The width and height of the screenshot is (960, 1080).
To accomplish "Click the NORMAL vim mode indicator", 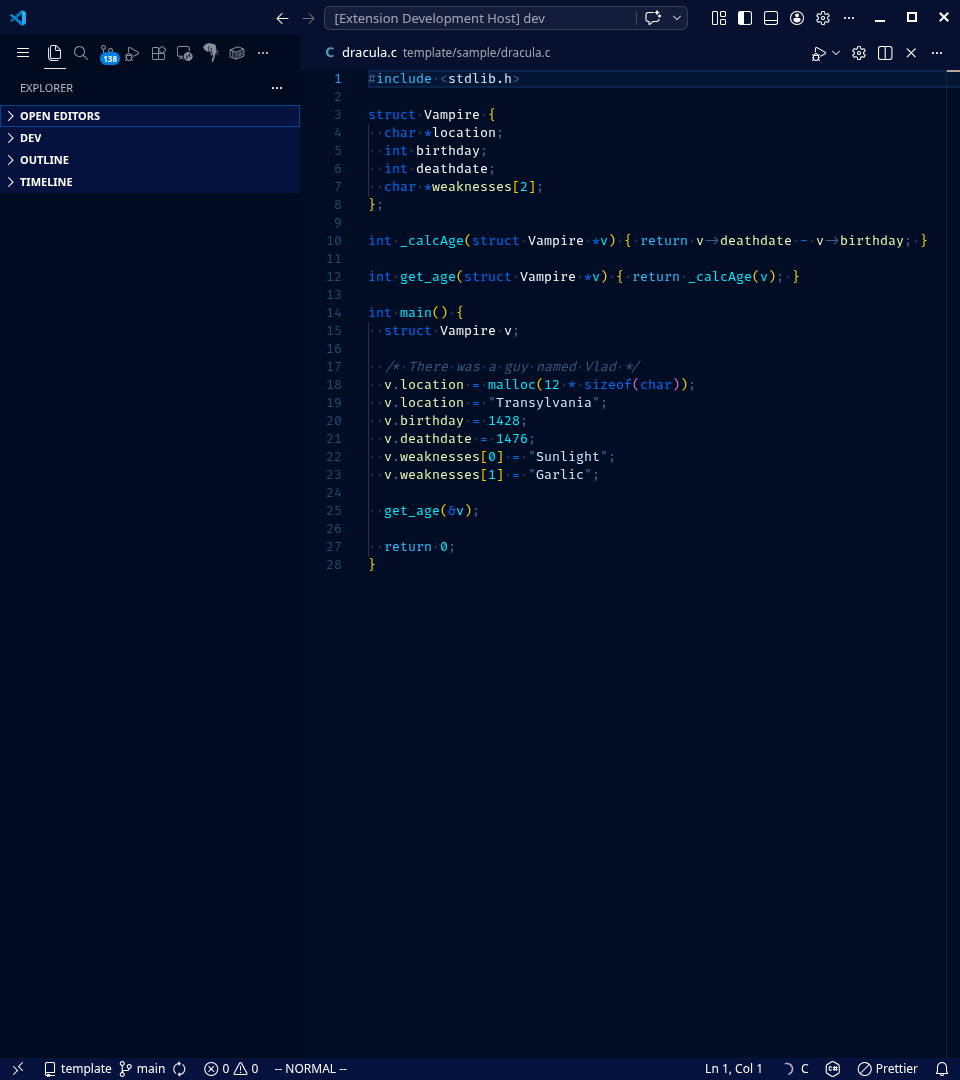I will click(x=311, y=1068).
